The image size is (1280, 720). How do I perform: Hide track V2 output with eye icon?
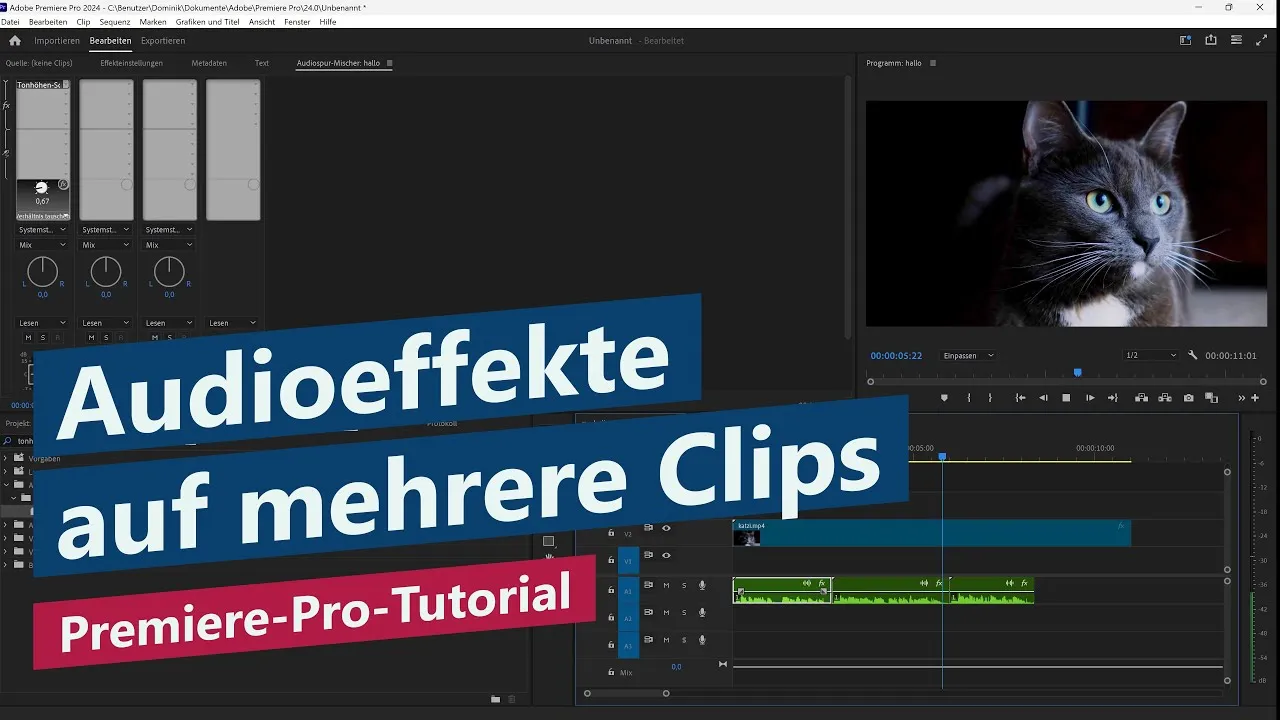(x=665, y=528)
